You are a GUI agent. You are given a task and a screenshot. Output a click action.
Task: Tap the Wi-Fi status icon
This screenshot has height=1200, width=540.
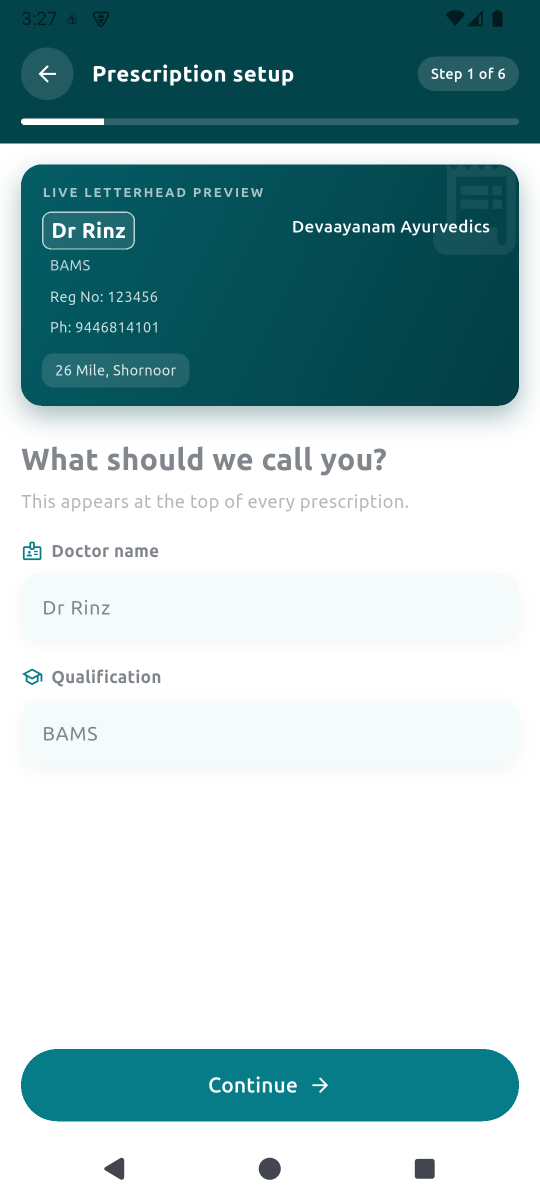point(455,19)
